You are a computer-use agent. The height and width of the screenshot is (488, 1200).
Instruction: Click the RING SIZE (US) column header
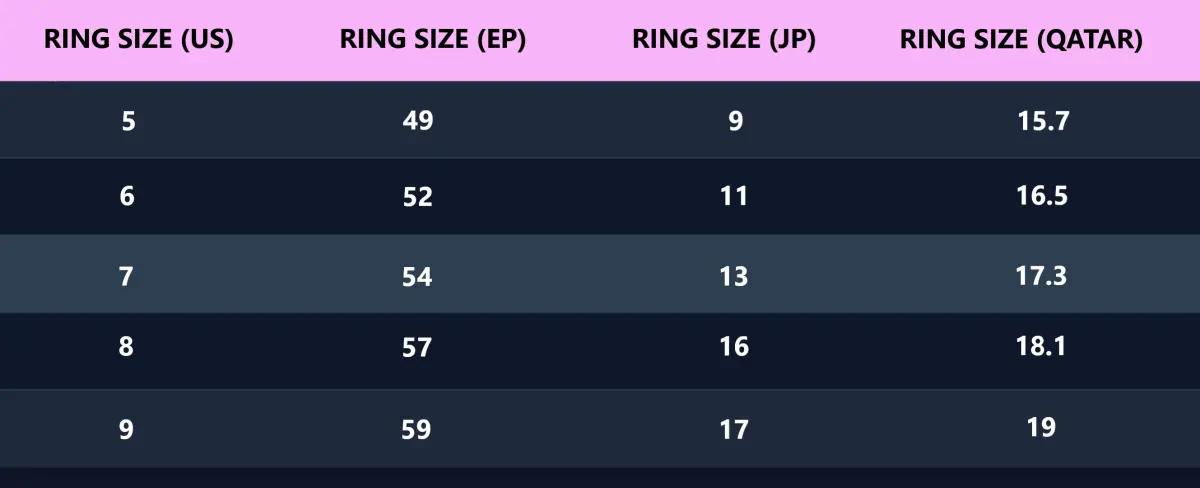click(x=138, y=40)
